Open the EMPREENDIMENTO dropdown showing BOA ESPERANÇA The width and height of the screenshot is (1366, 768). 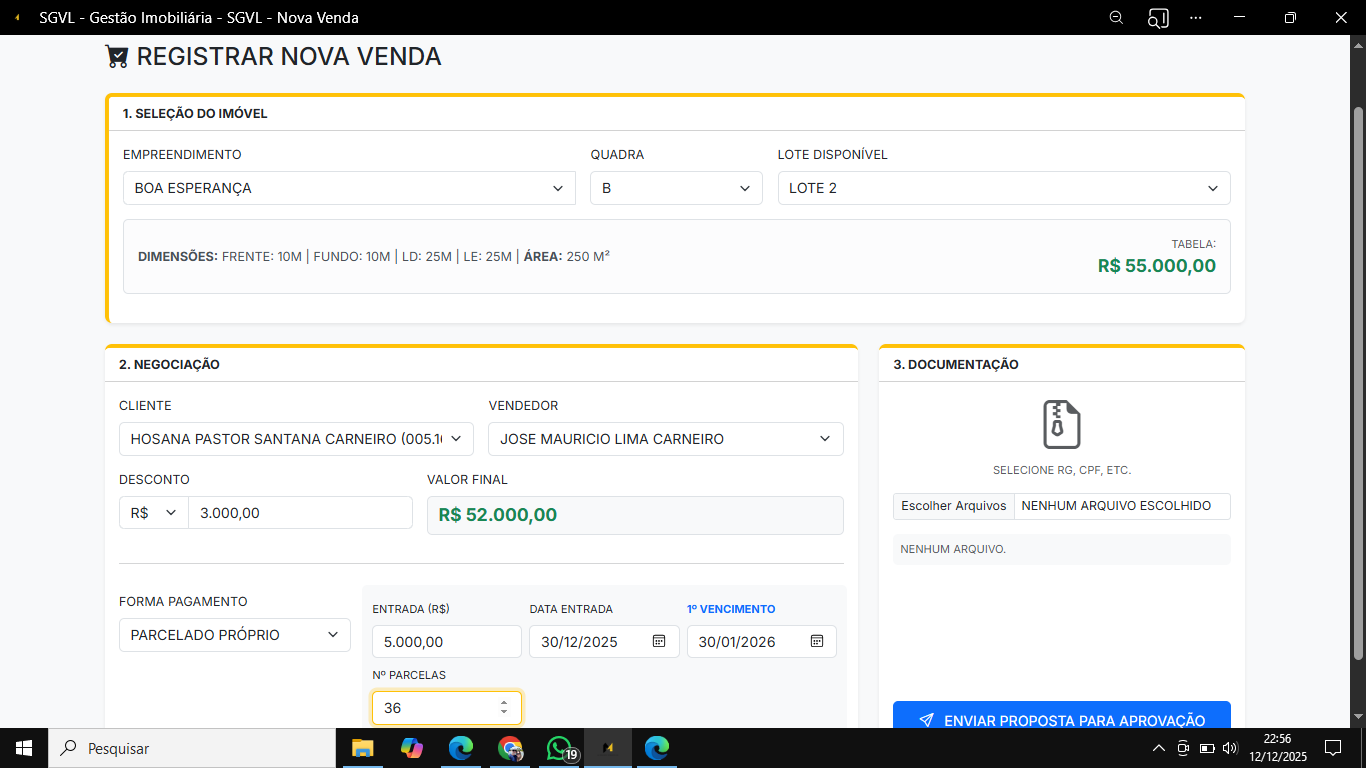[x=557, y=188]
